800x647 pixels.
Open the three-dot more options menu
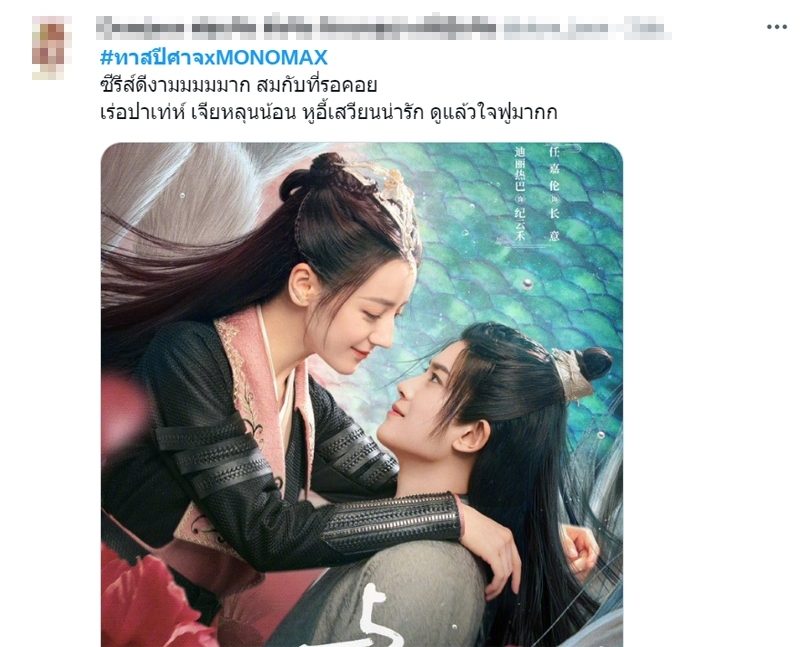[777, 27]
